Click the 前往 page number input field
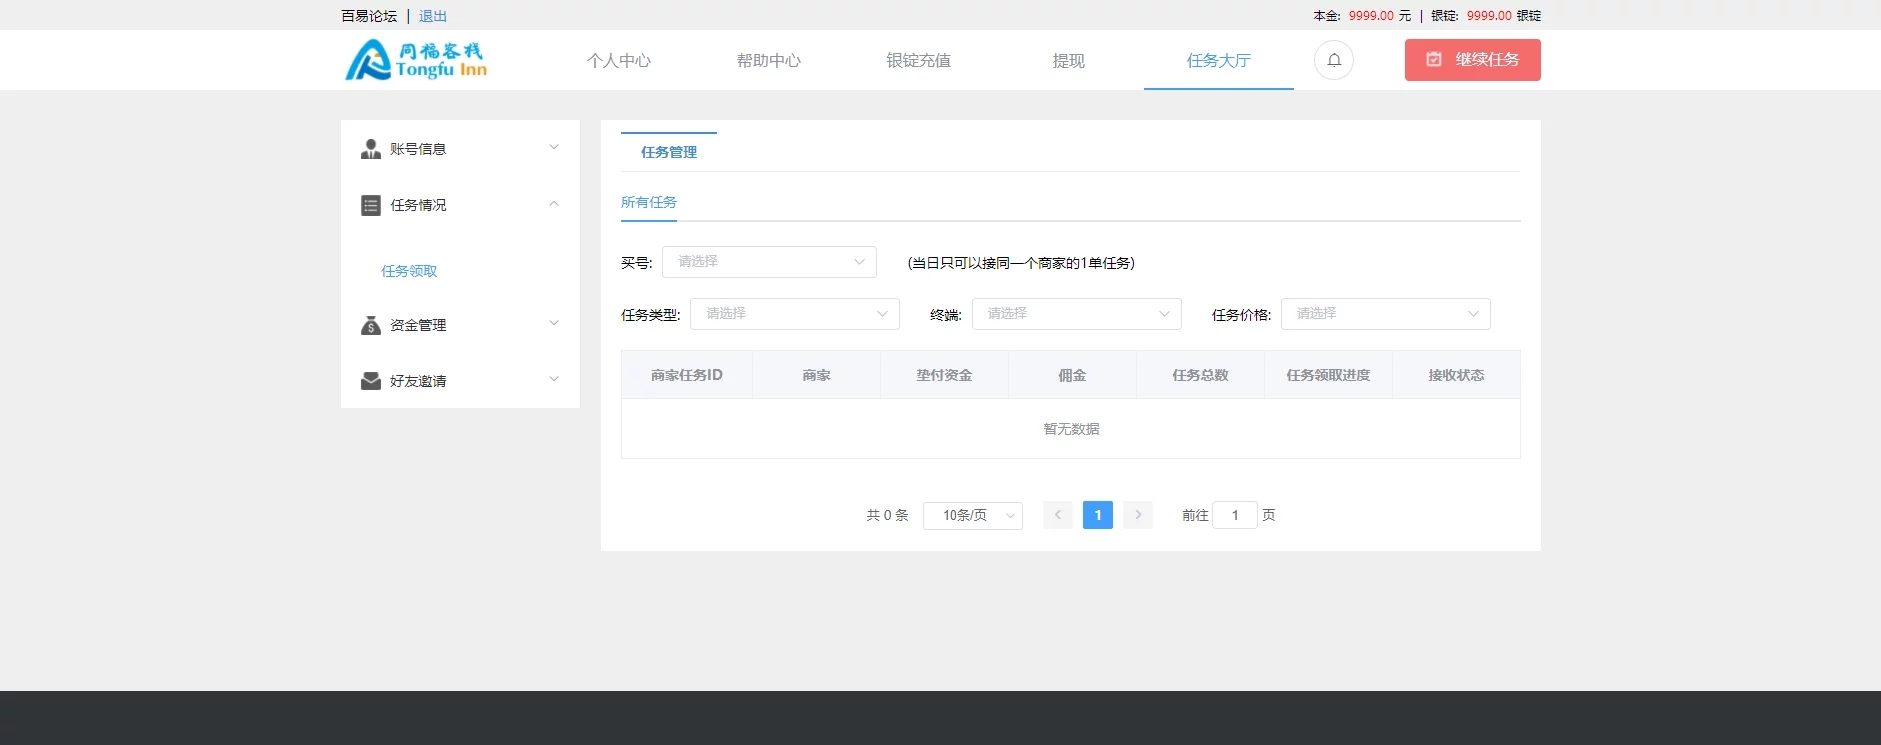The width and height of the screenshot is (1881, 745). click(1234, 515)
